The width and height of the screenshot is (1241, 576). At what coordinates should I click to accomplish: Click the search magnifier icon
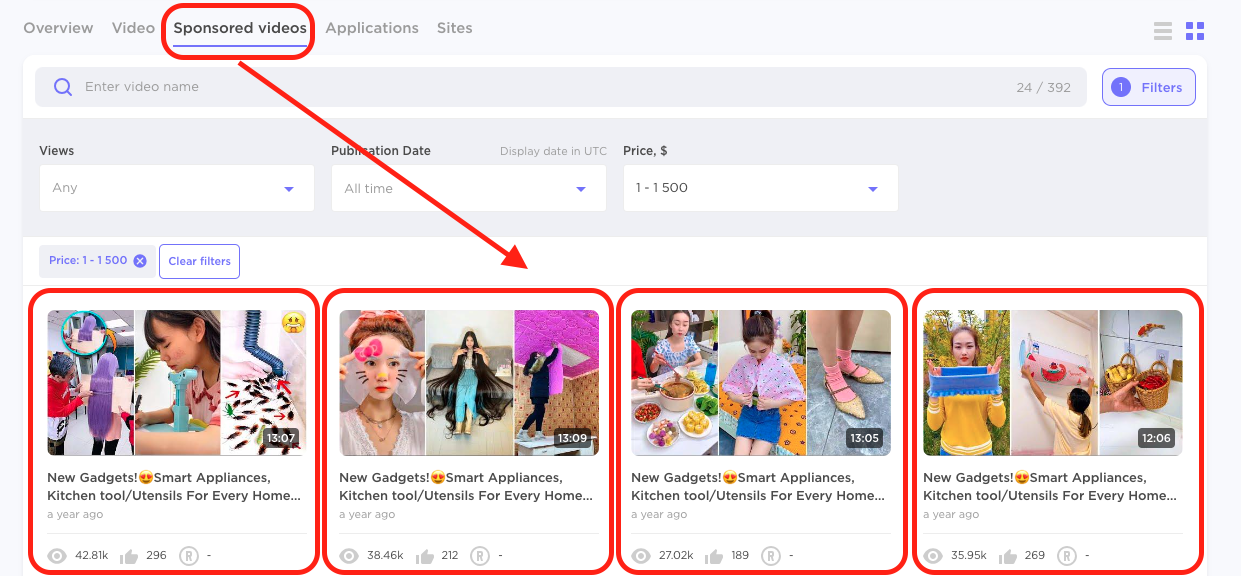[62, 87]
